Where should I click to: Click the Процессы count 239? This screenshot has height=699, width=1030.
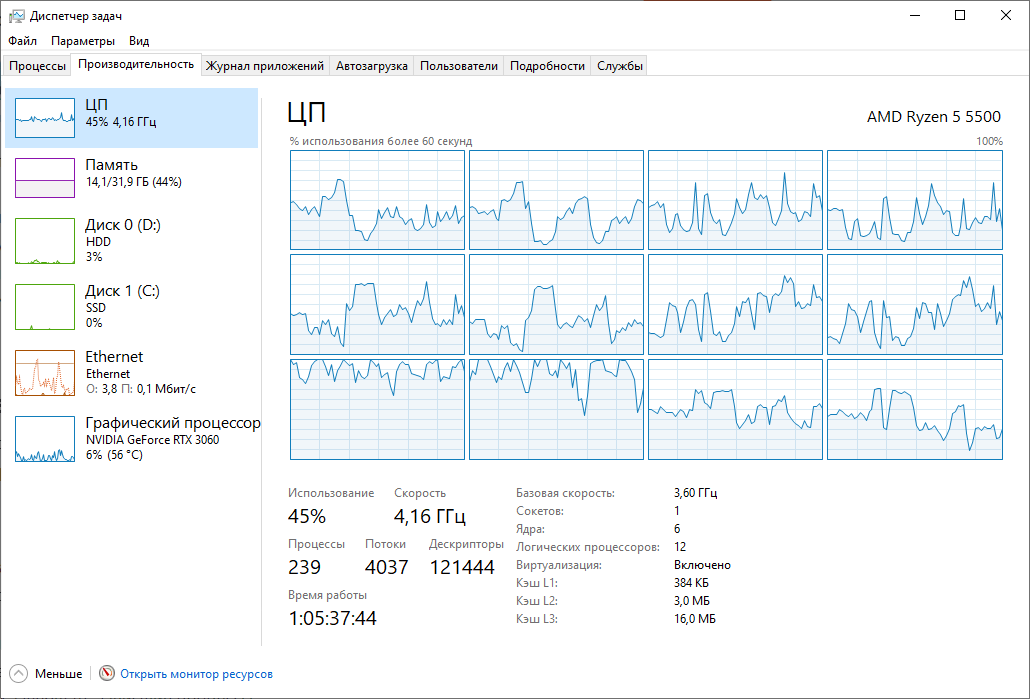tap(304, 567)
